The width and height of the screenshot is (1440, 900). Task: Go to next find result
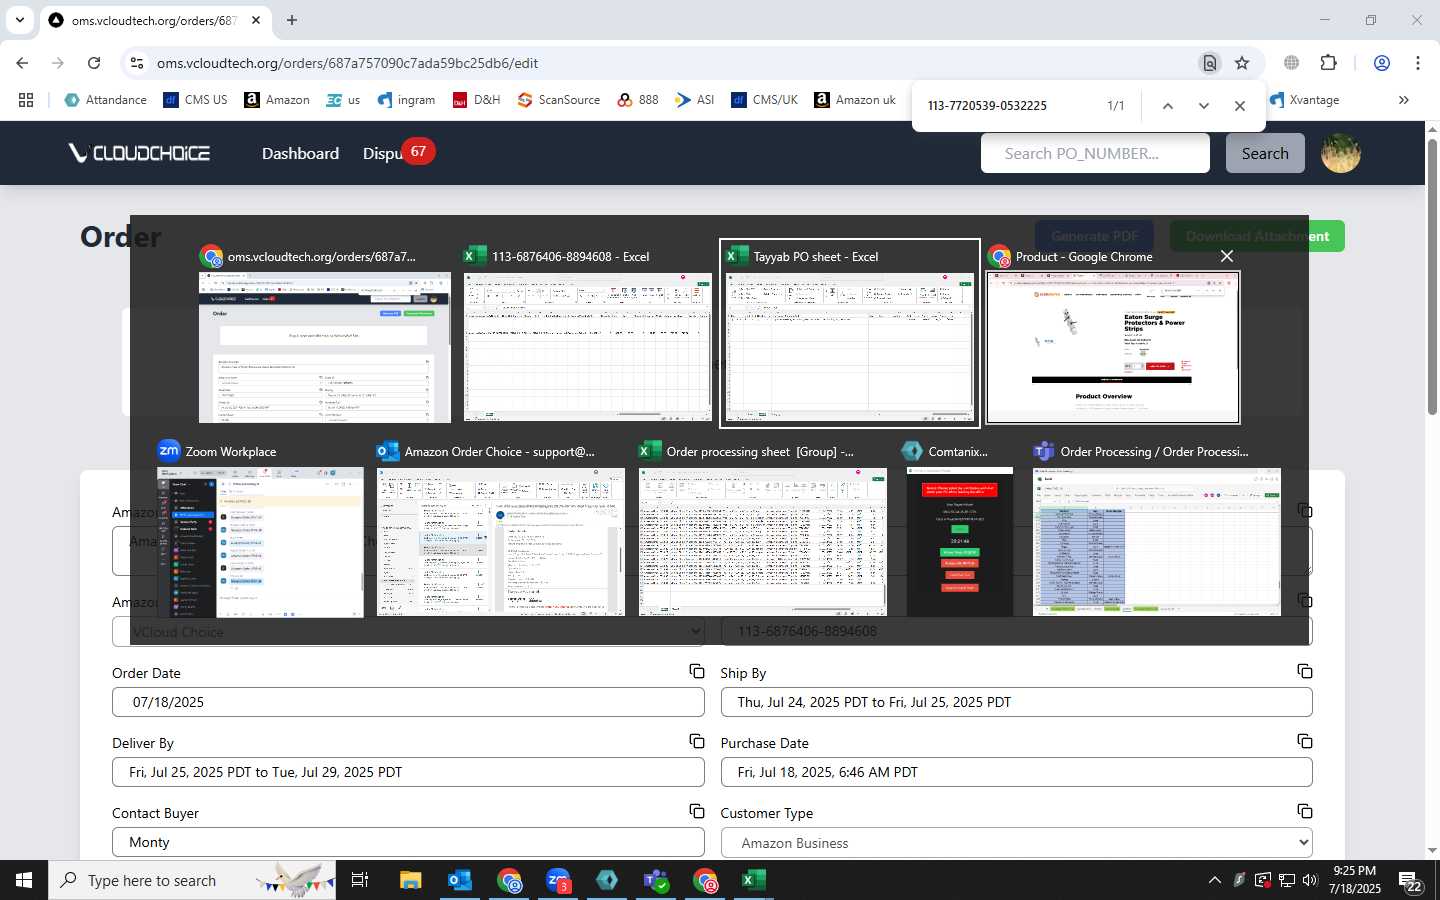pyautogui.click(x=1204, y=106)
